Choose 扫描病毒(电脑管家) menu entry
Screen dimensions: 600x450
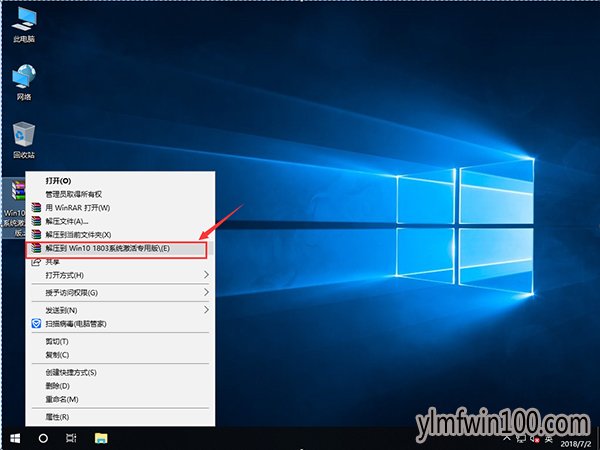(120, 324)
